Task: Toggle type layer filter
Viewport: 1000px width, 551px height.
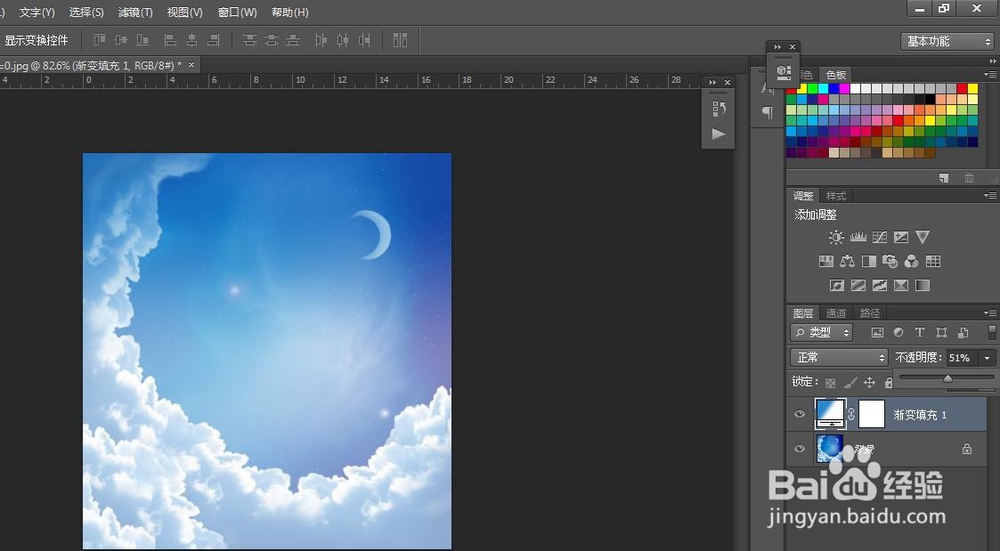Action: click(920, 332)
